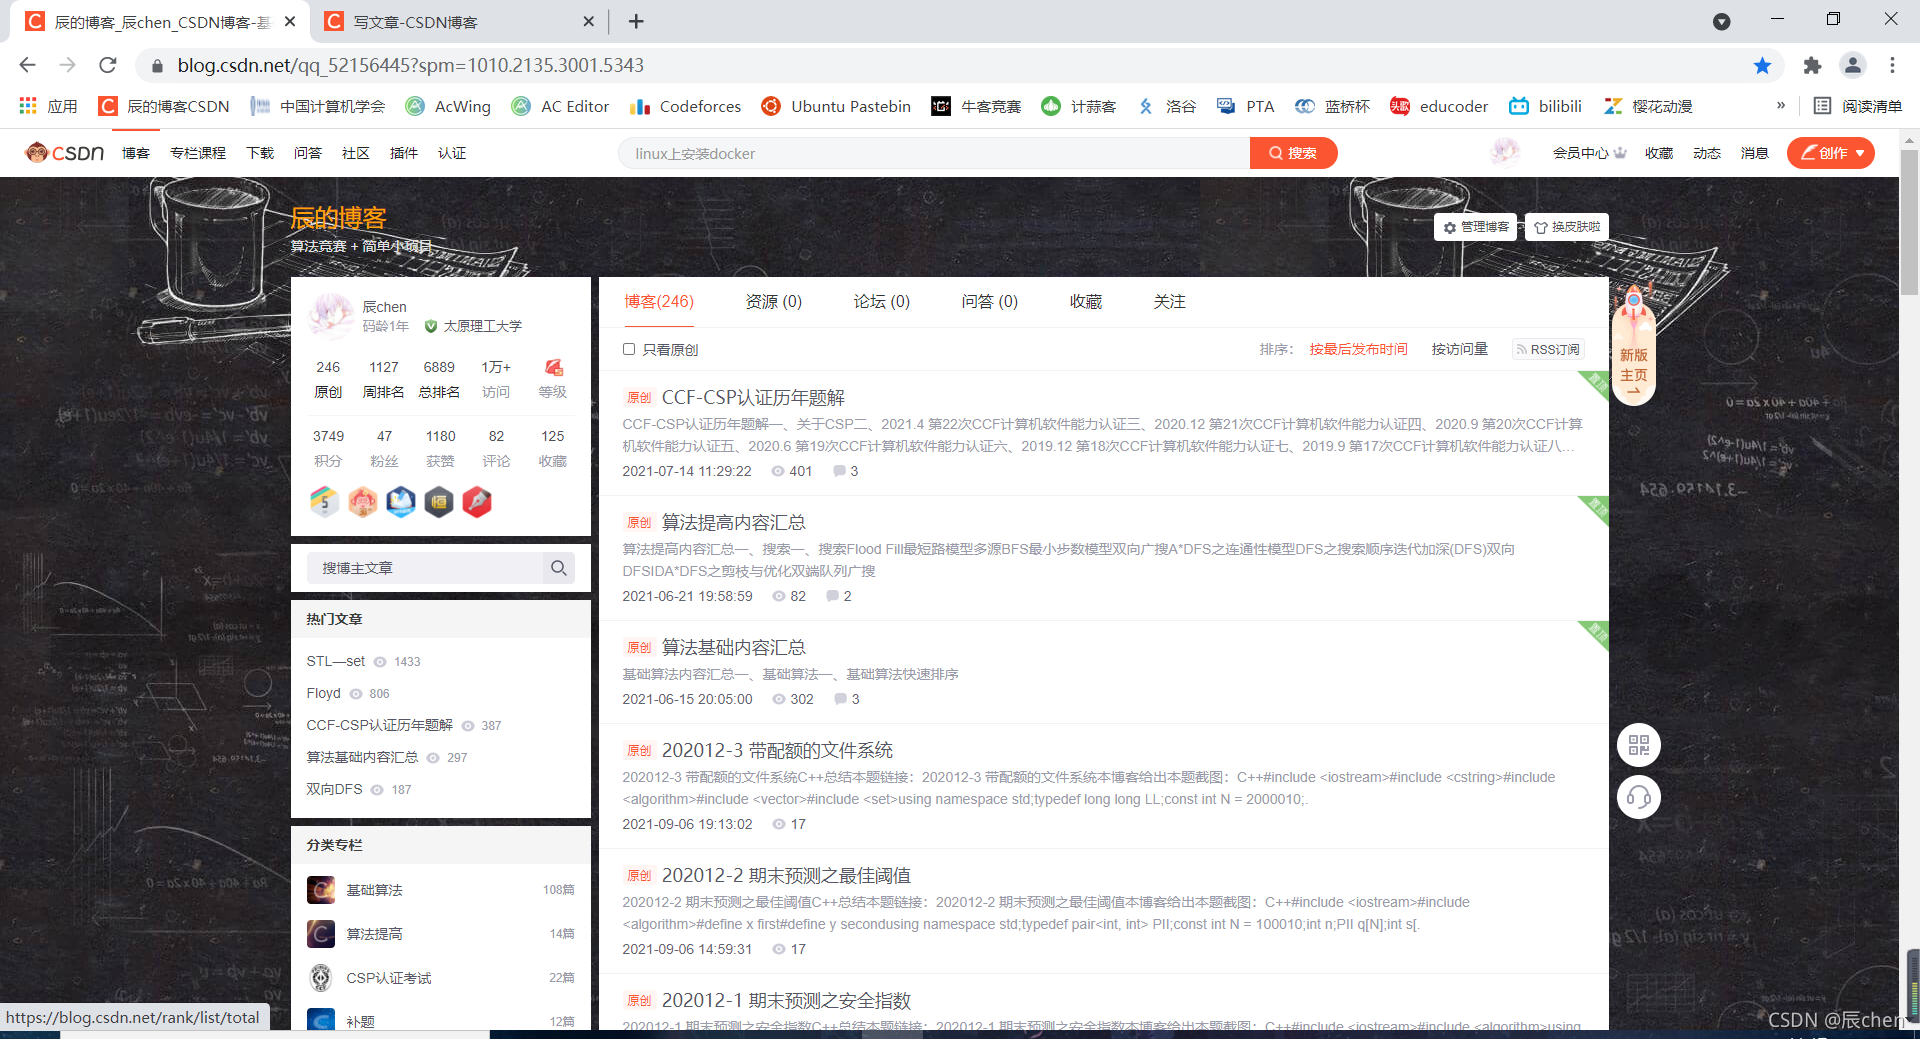Switch to 收藏 tab in blog panel

pos(1086,302)
